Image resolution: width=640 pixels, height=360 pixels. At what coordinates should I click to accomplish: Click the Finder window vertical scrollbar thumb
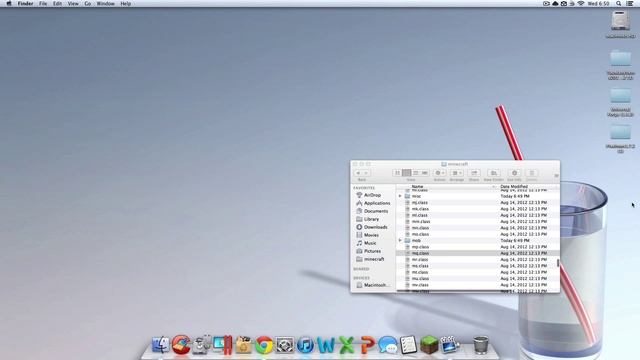558,263
